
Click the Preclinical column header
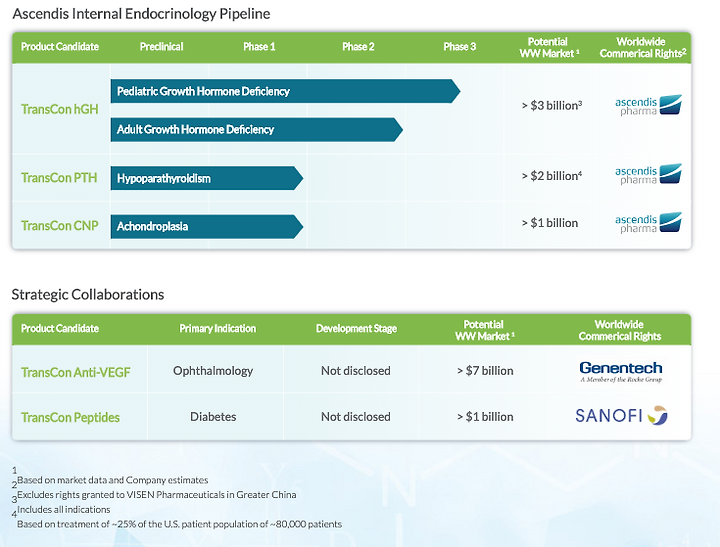pyautogui.click(x=162, y=47)
